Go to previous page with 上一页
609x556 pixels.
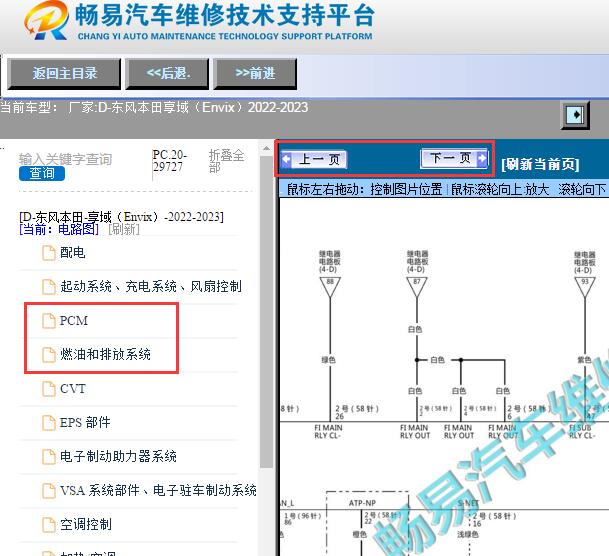click(x=314, y=159)
